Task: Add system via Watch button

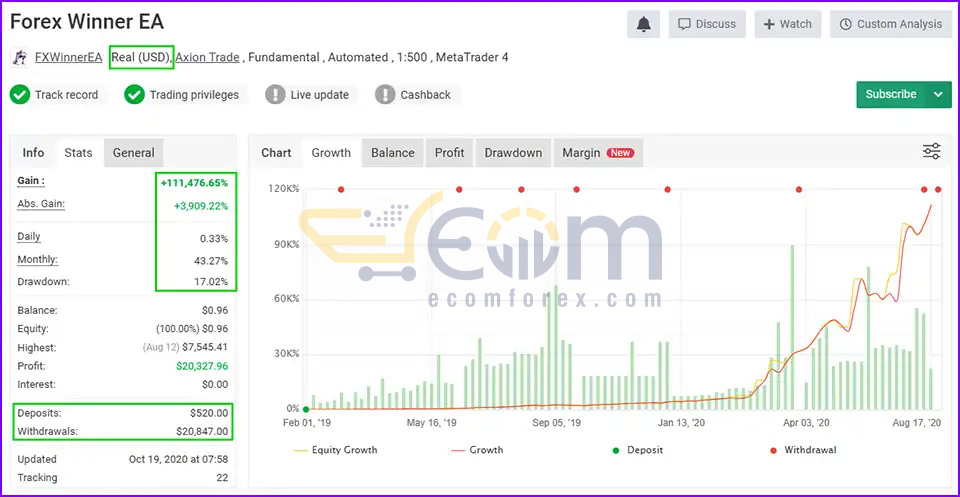Action: pos(788,24)
